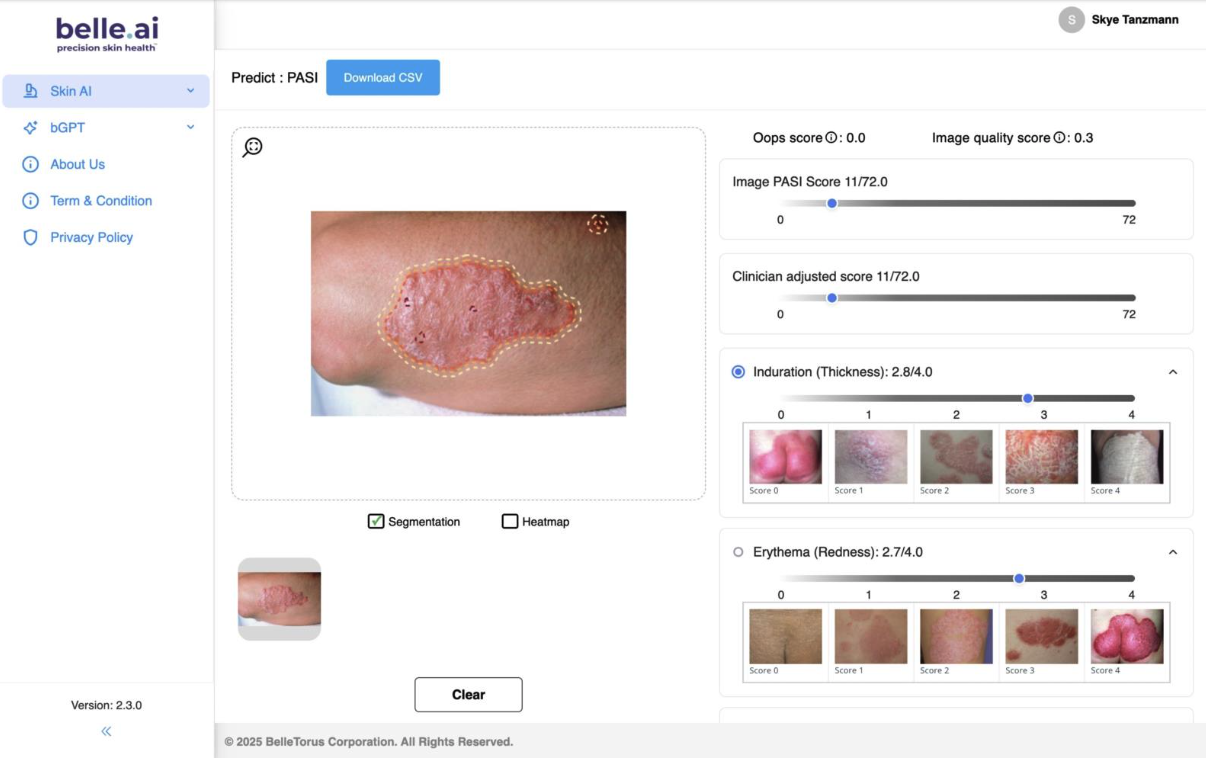The image size is (1206, 758).
Task: Click the bGPT sparkle icon
Action: tap(30, 128)
